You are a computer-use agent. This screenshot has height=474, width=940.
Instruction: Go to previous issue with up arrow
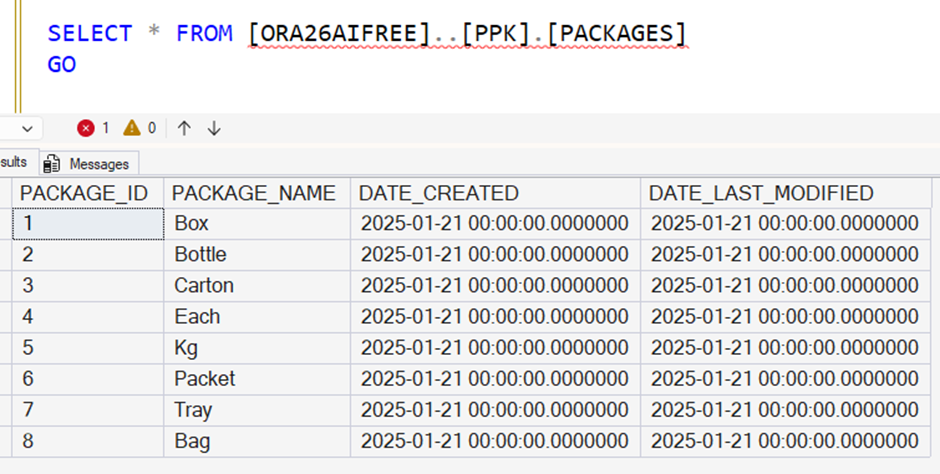[x=184, y=128]
